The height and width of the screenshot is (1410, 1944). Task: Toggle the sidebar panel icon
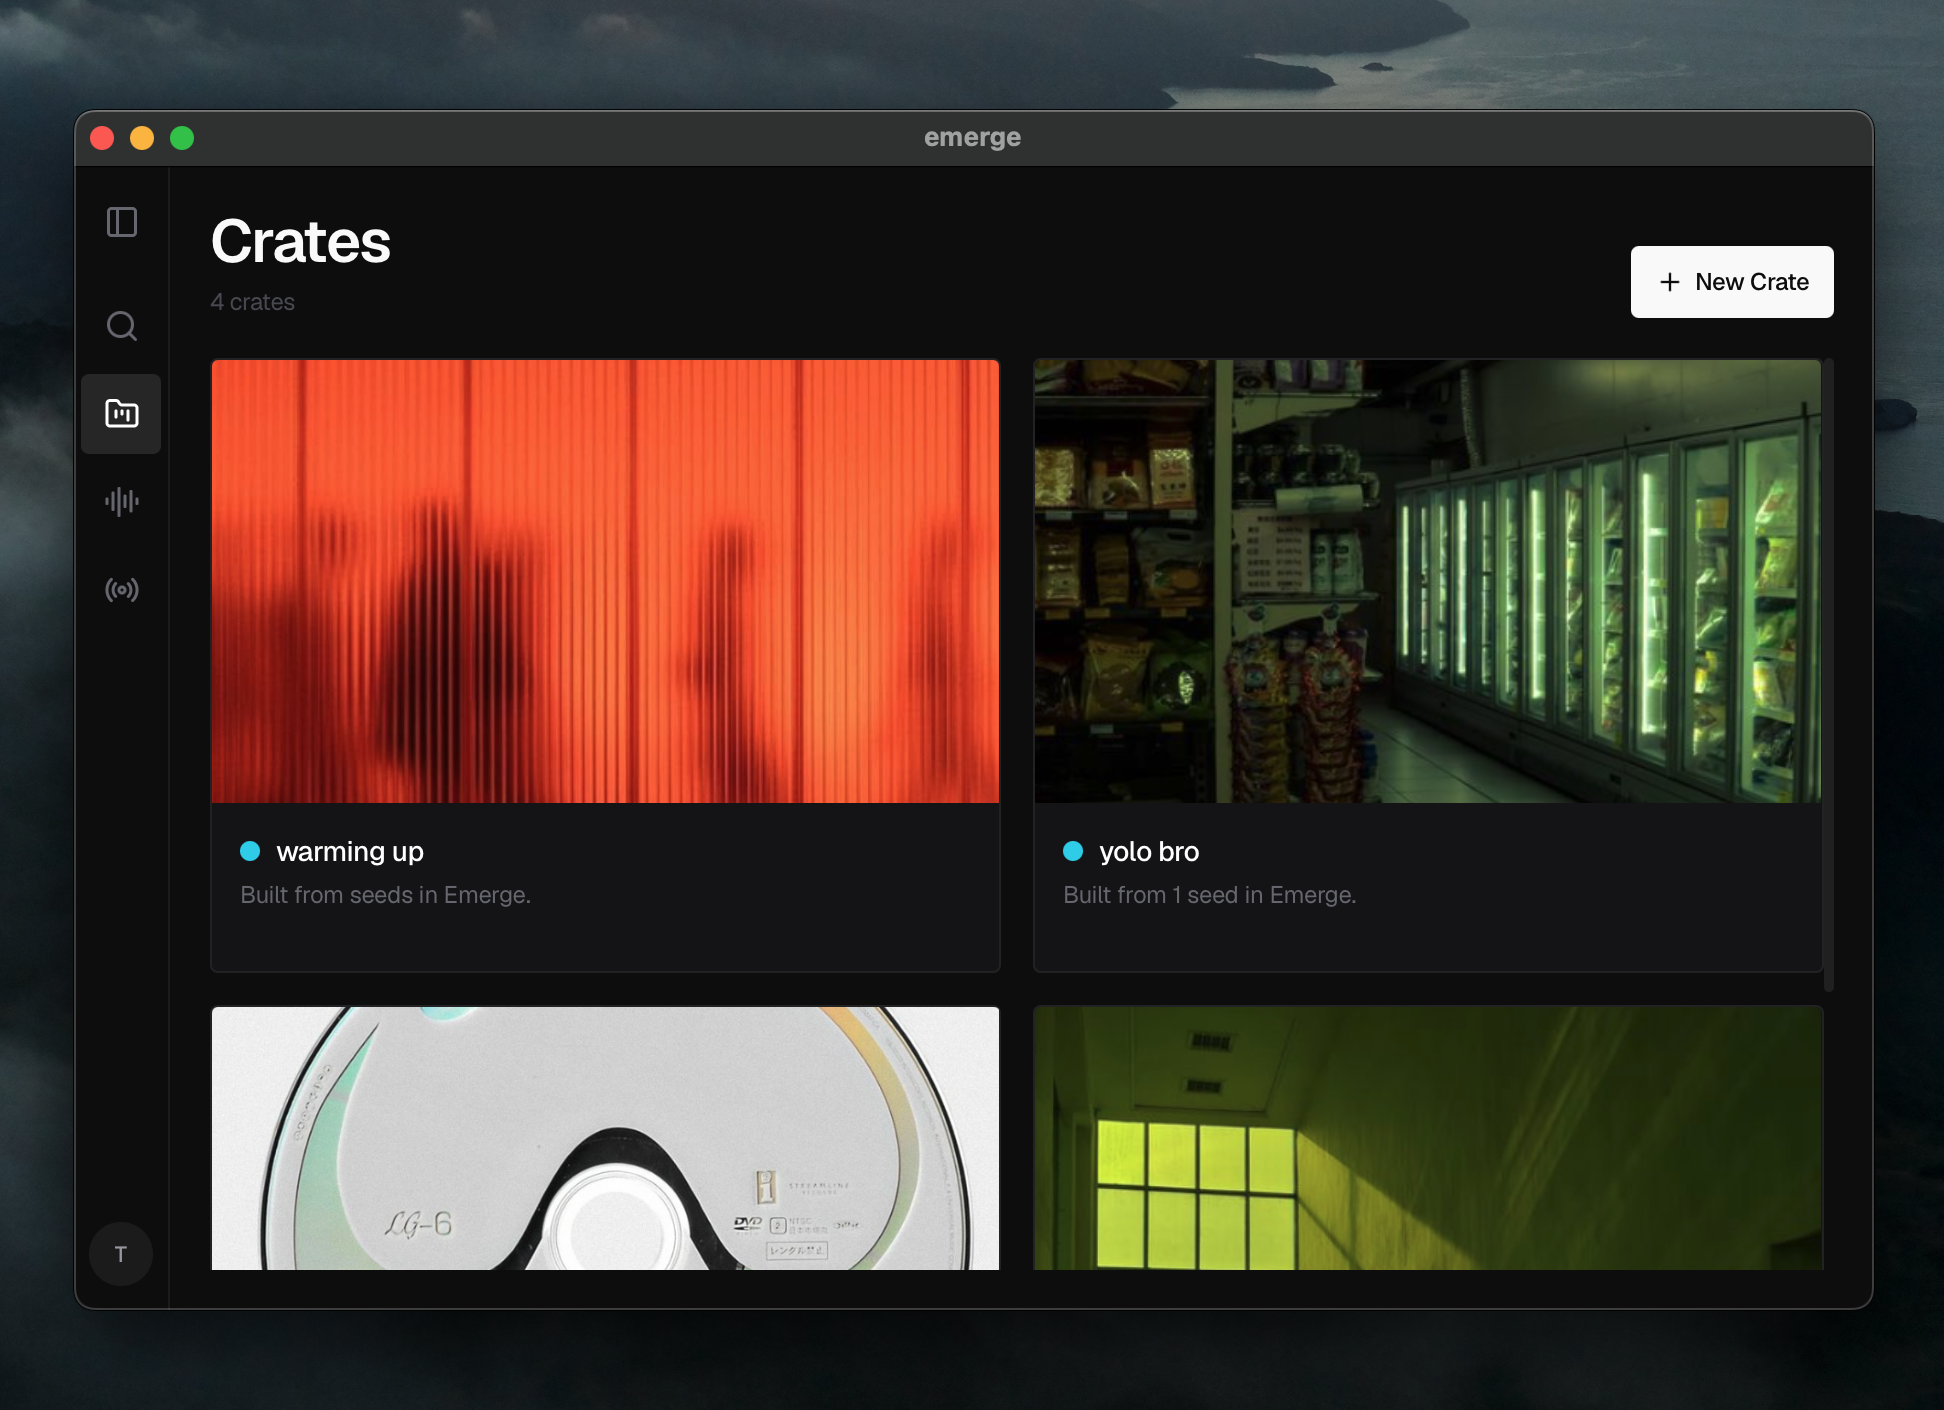click(x=121, y=222)
